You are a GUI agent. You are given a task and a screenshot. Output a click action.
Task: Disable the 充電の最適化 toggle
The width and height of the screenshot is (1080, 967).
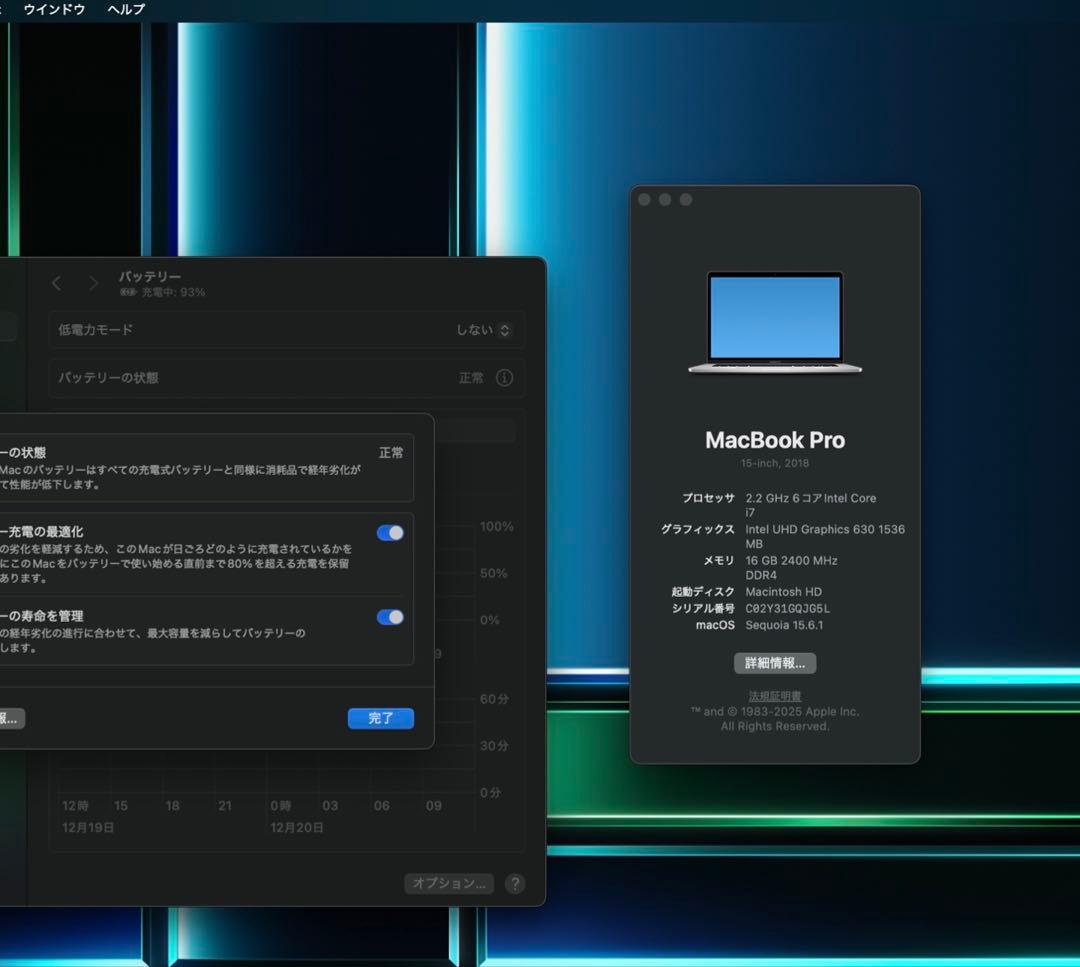[x=390, y=532]
